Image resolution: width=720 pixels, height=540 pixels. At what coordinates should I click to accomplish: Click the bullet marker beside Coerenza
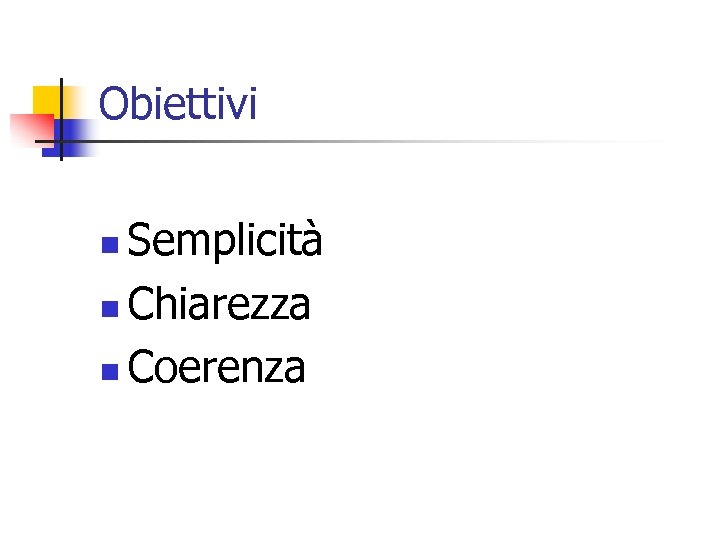pos(108,372)
